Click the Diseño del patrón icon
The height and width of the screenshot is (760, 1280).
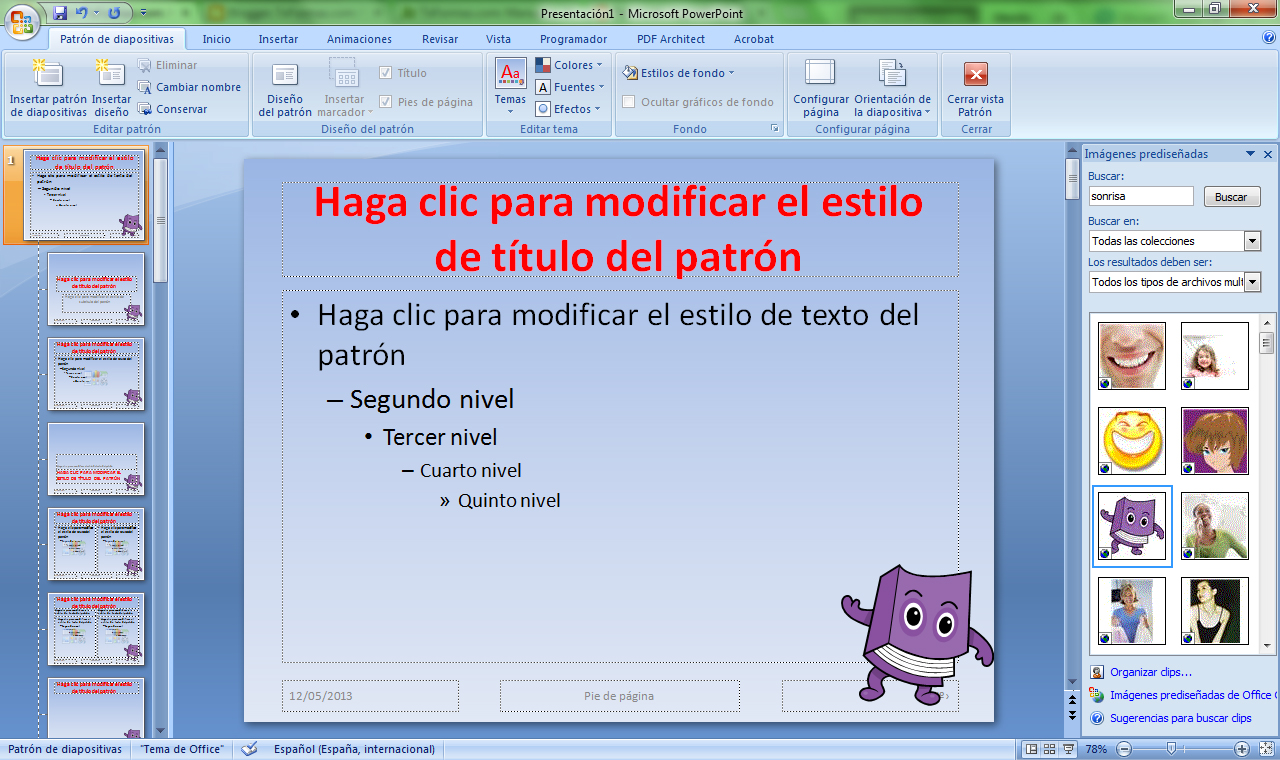click(285, 74)
